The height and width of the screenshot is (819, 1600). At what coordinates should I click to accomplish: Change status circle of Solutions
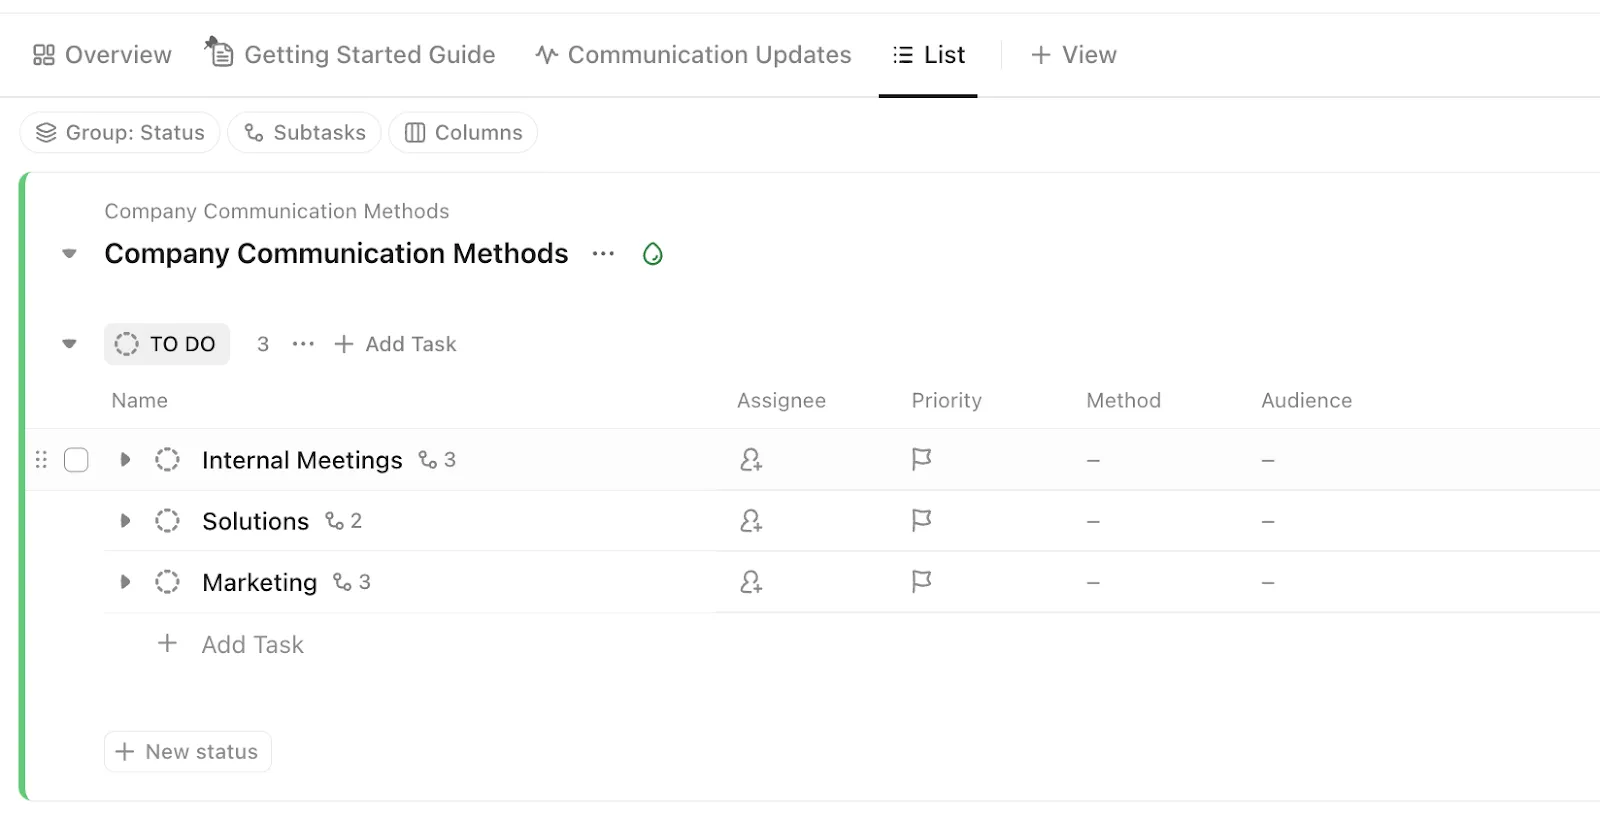pos(167,521)
